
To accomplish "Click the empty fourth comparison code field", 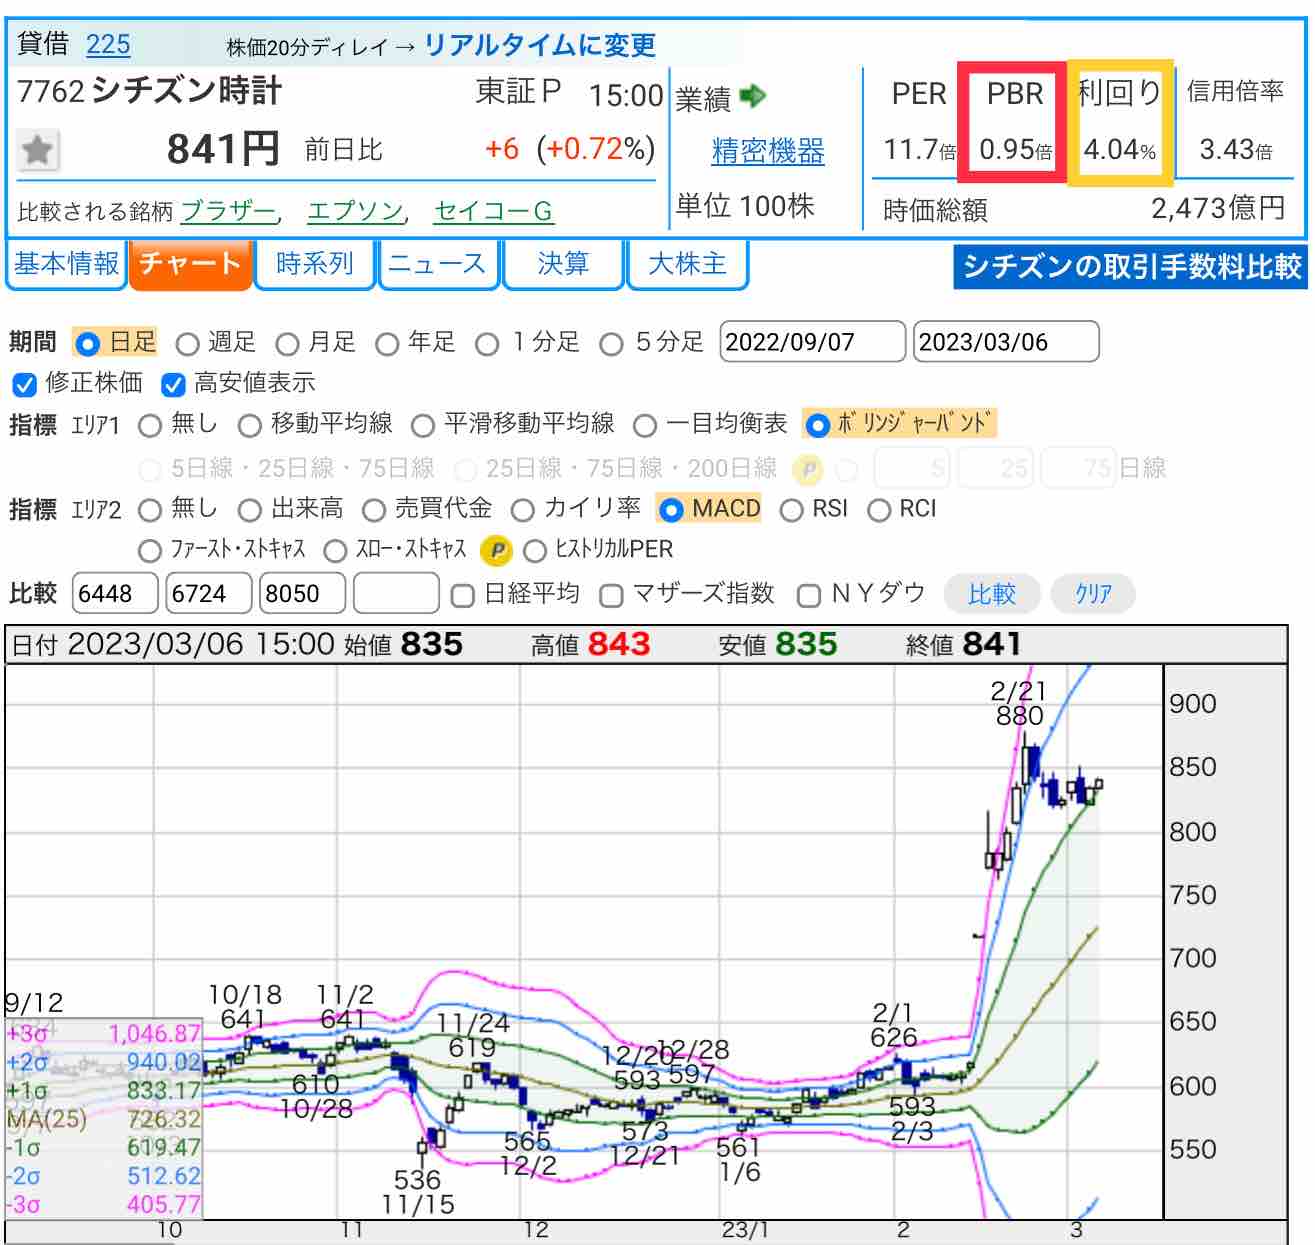I will [396, 593].
